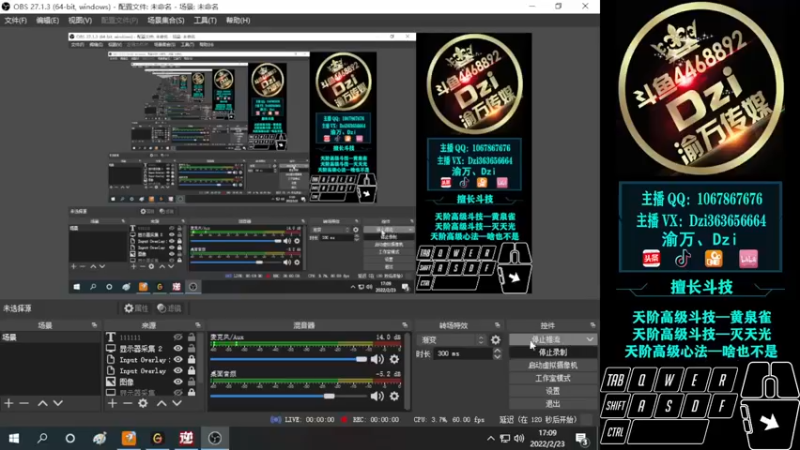Move the selected source down in the list
Image resolution: width=800 pixels, height=450 pixels.
177,404
